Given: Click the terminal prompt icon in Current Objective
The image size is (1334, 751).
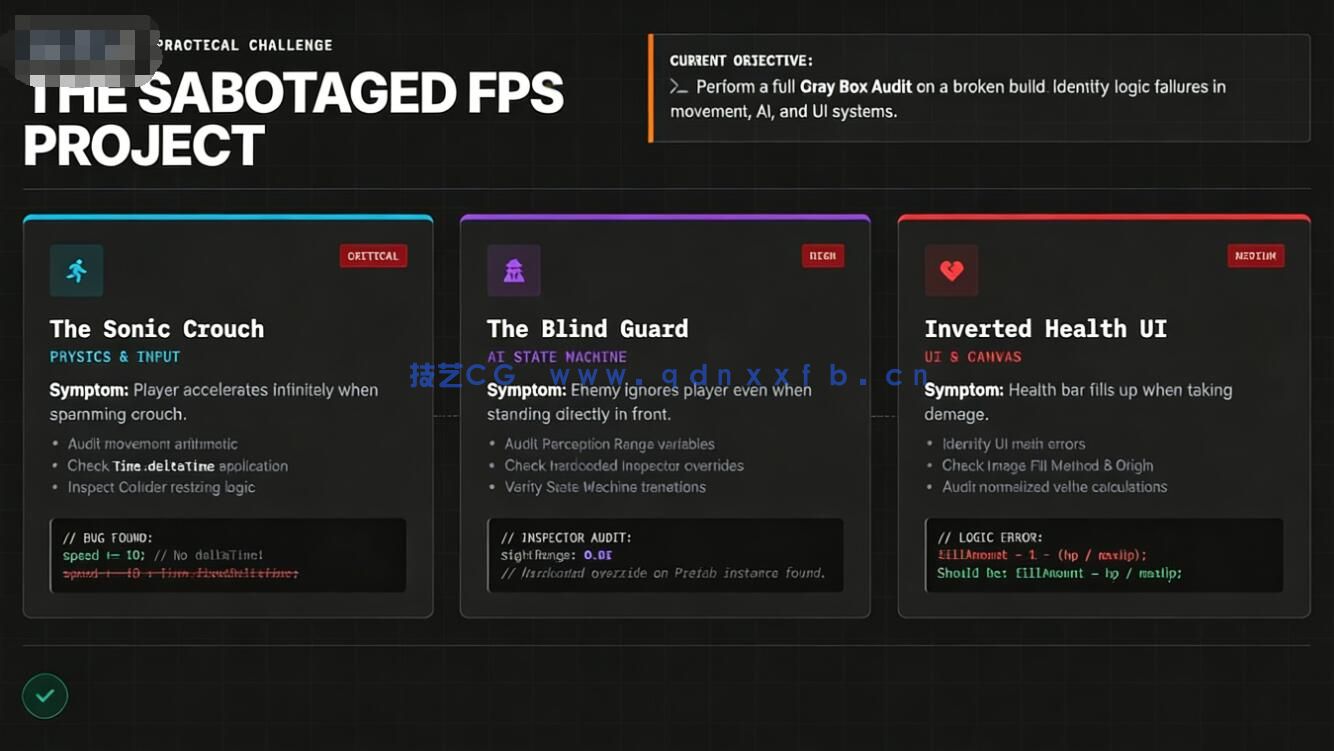Looking at the screenshot, I should (x=679, y=87).
